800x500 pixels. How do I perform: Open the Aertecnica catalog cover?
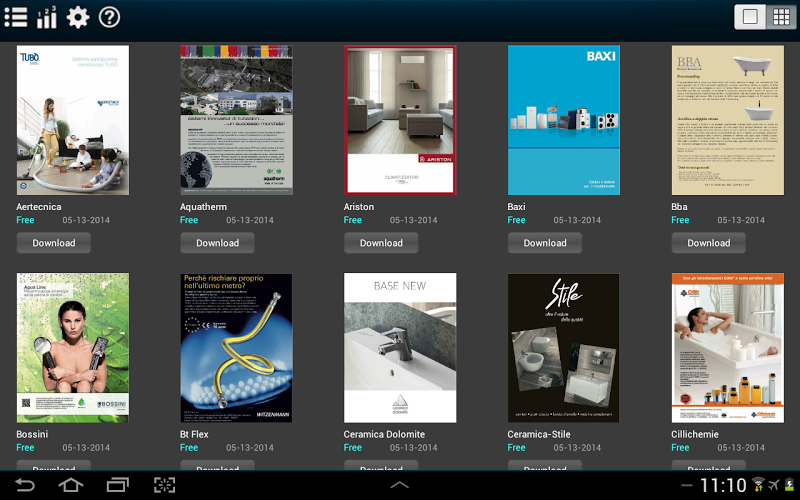[72, 120]
